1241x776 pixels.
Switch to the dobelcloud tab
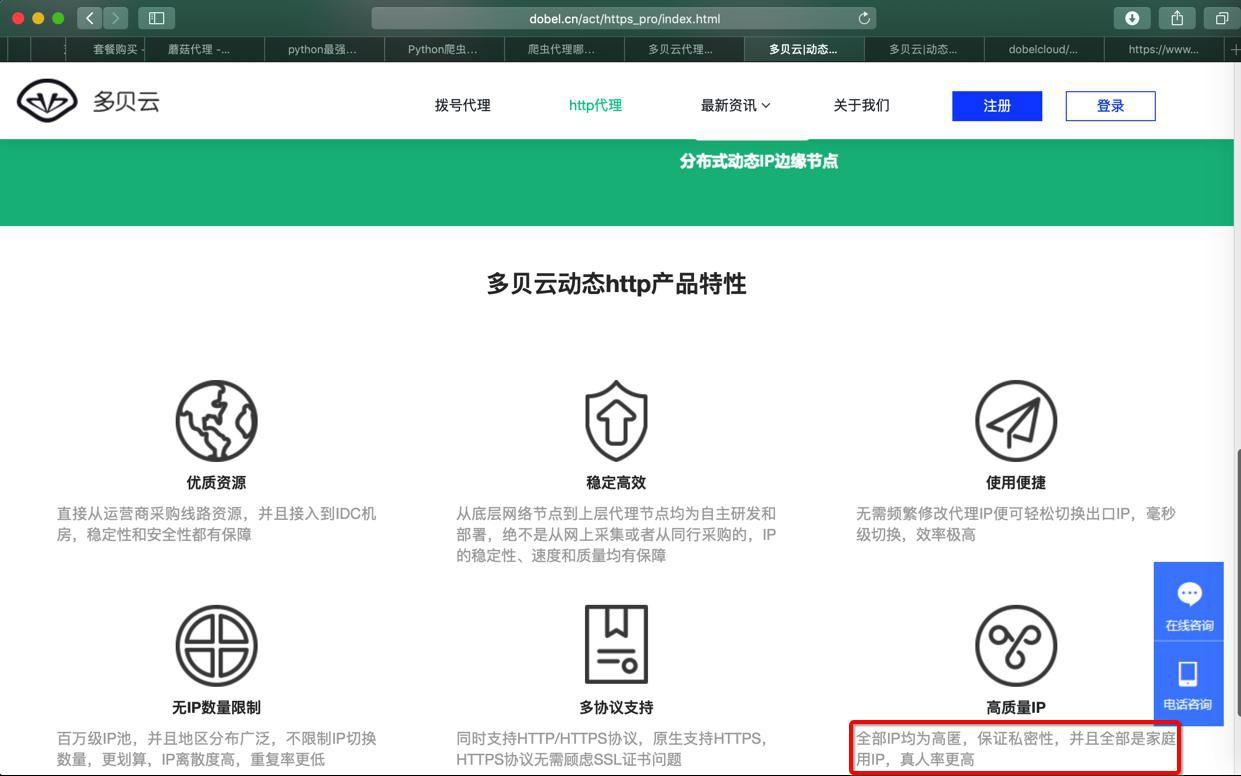tap(1045, 49)
